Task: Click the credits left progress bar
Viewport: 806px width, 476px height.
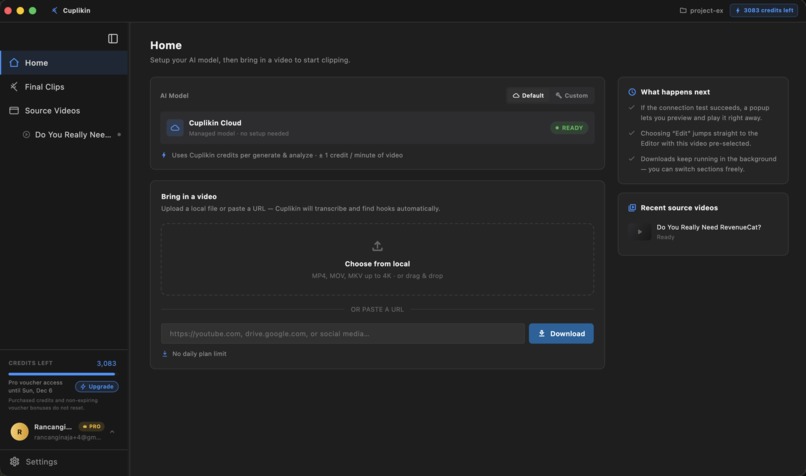Action: click(62, 374)
